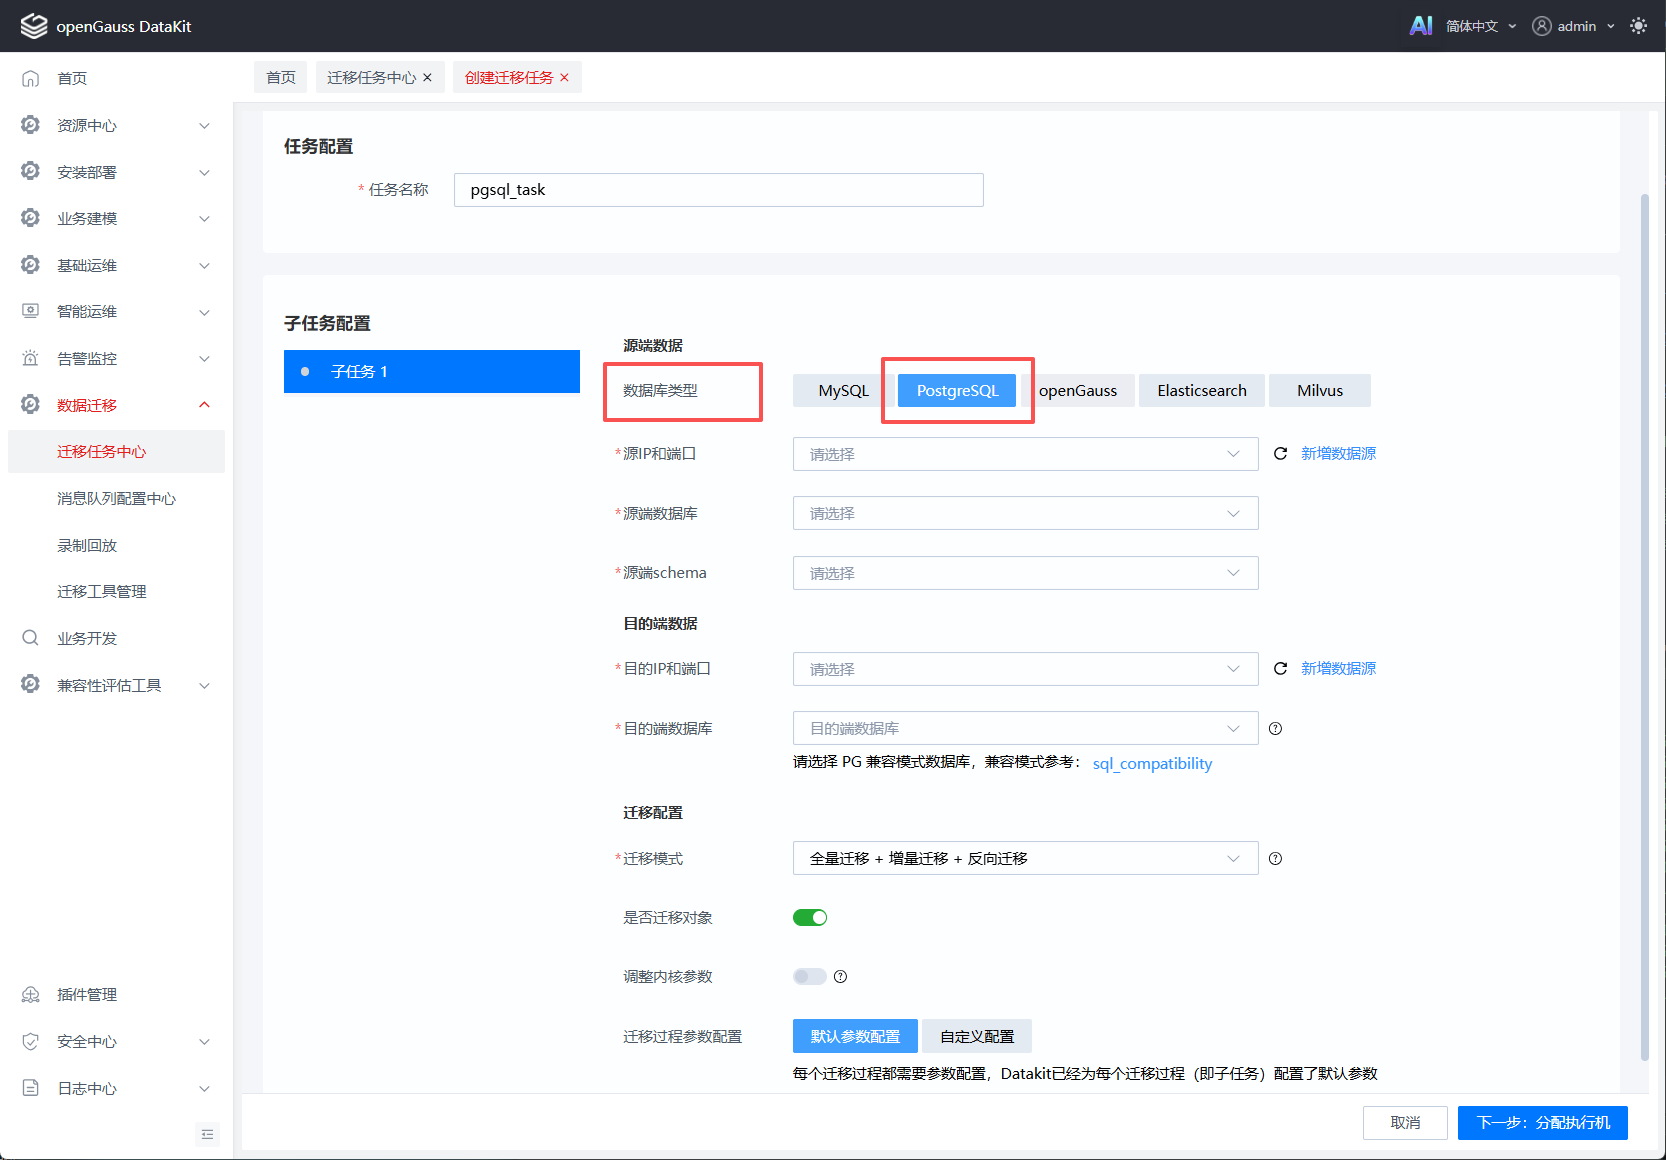Click the 资源中心 sidebar icon
The height and width of the screenshot is (1160, 1666).
point(31,125)
